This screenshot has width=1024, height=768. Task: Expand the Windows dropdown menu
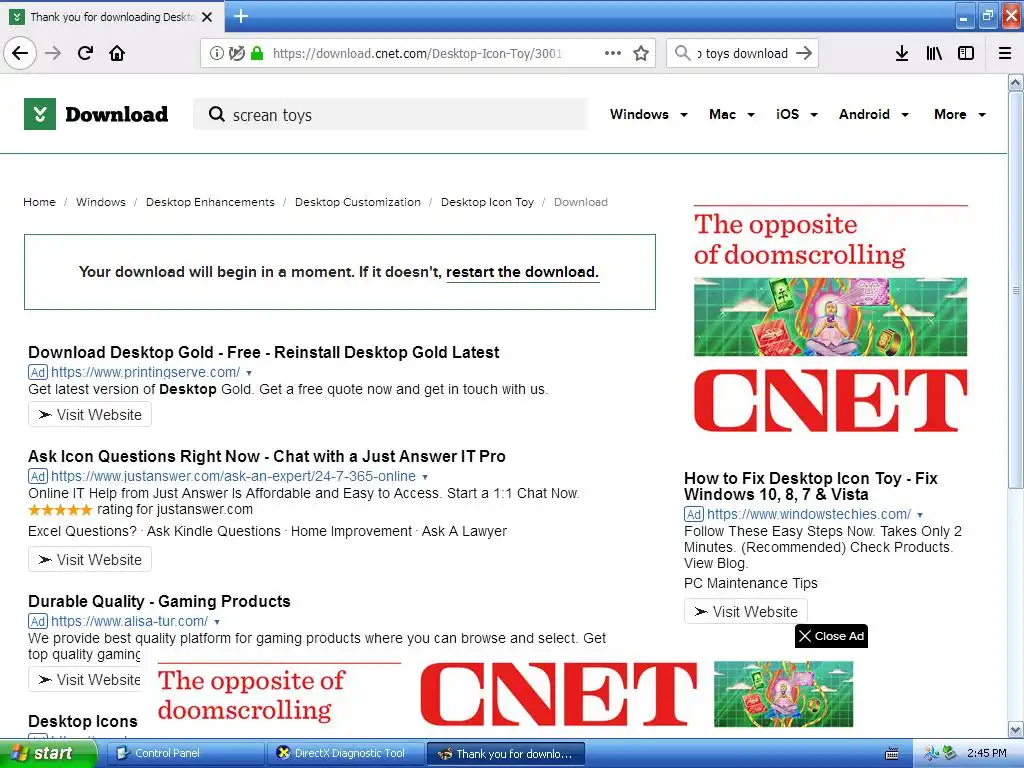coord(648,114)
